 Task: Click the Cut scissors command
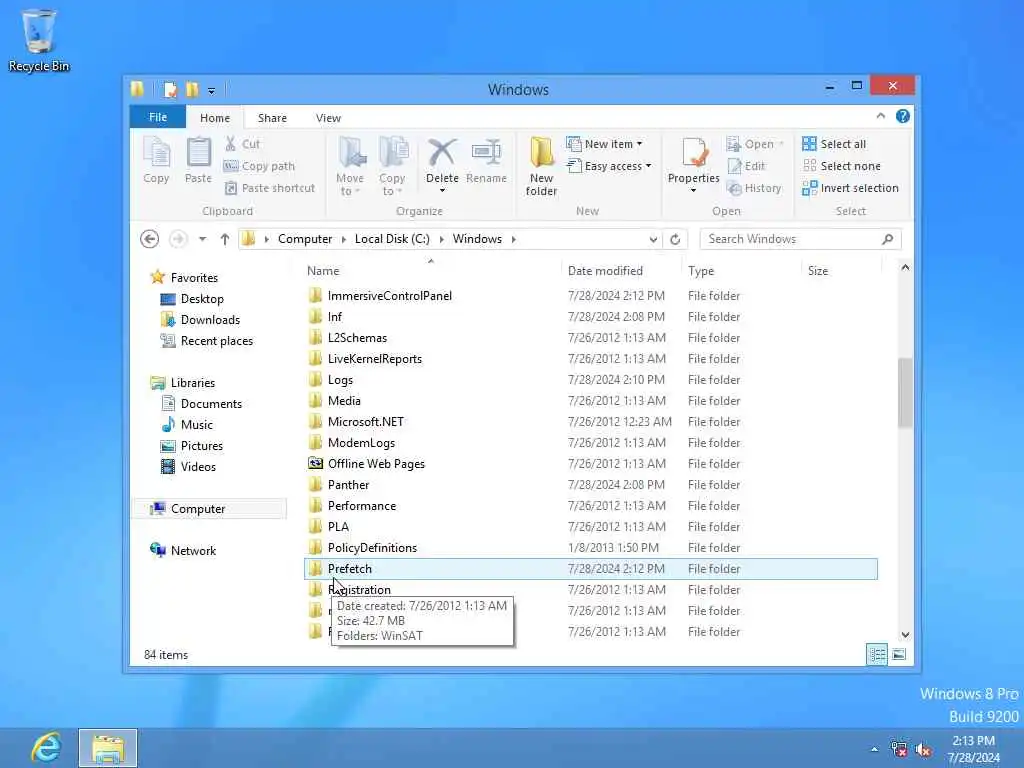243,144
